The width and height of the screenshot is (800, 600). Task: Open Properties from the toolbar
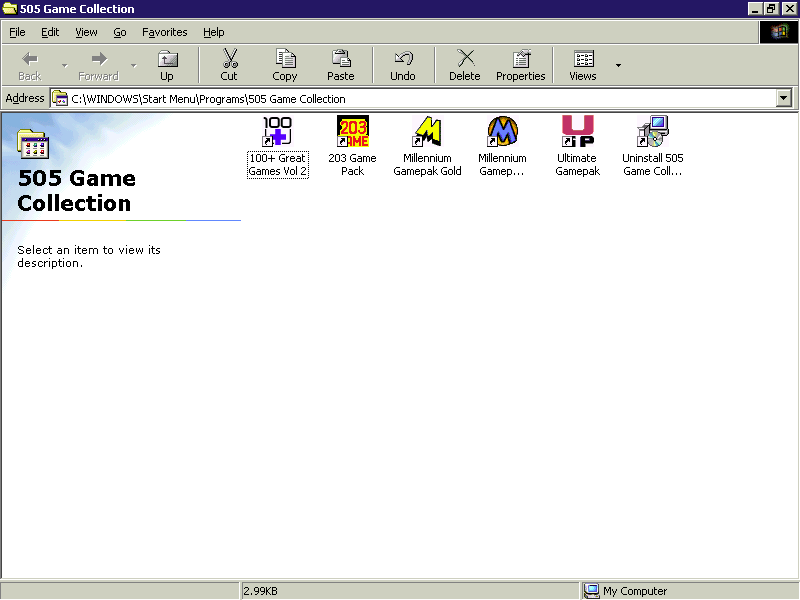(521, 65)
